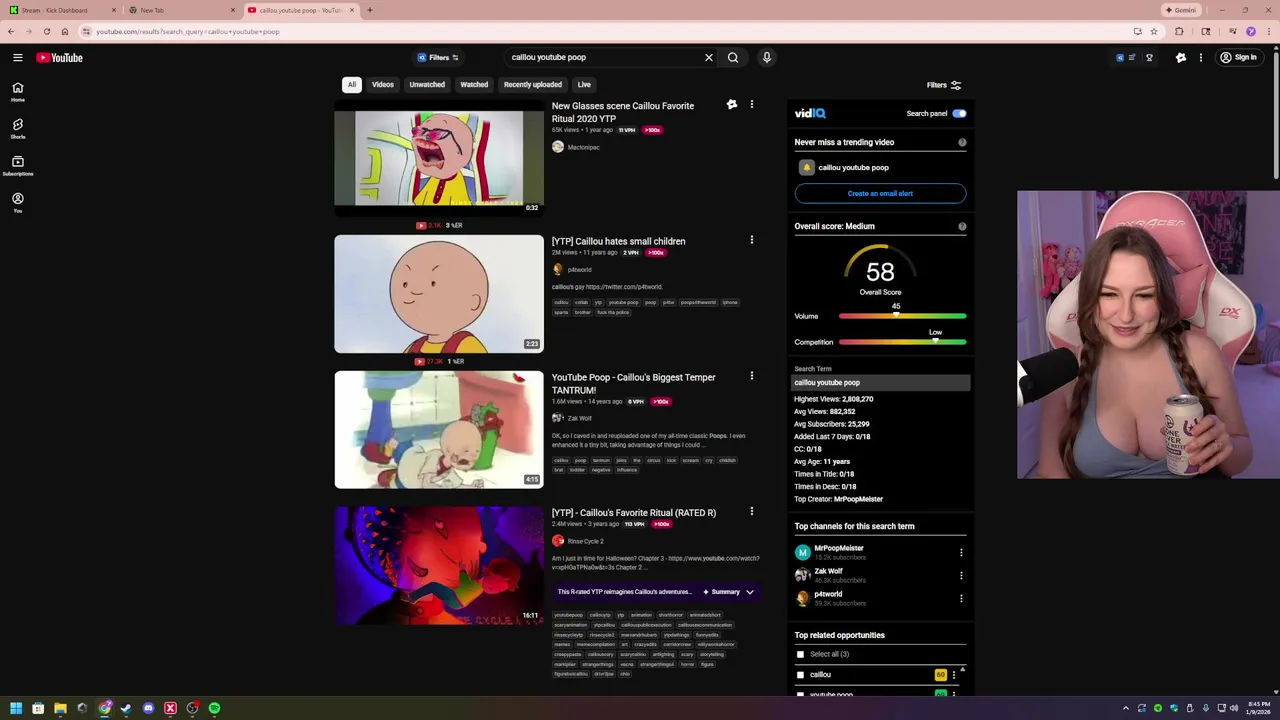Bookmark this page with the star
Viewport: 1280px width, 720px height.
pyautogui.click(x=1153, y=31)
